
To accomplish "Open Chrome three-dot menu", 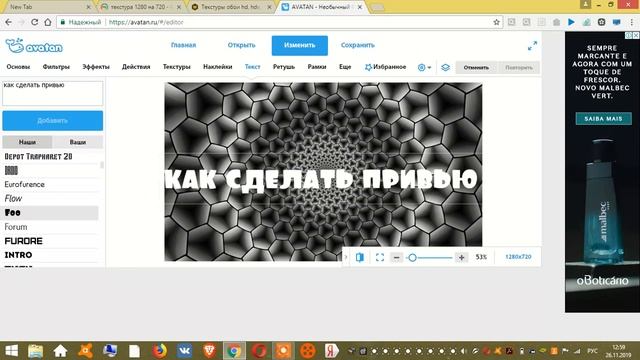I will click(x=632, y=22).
